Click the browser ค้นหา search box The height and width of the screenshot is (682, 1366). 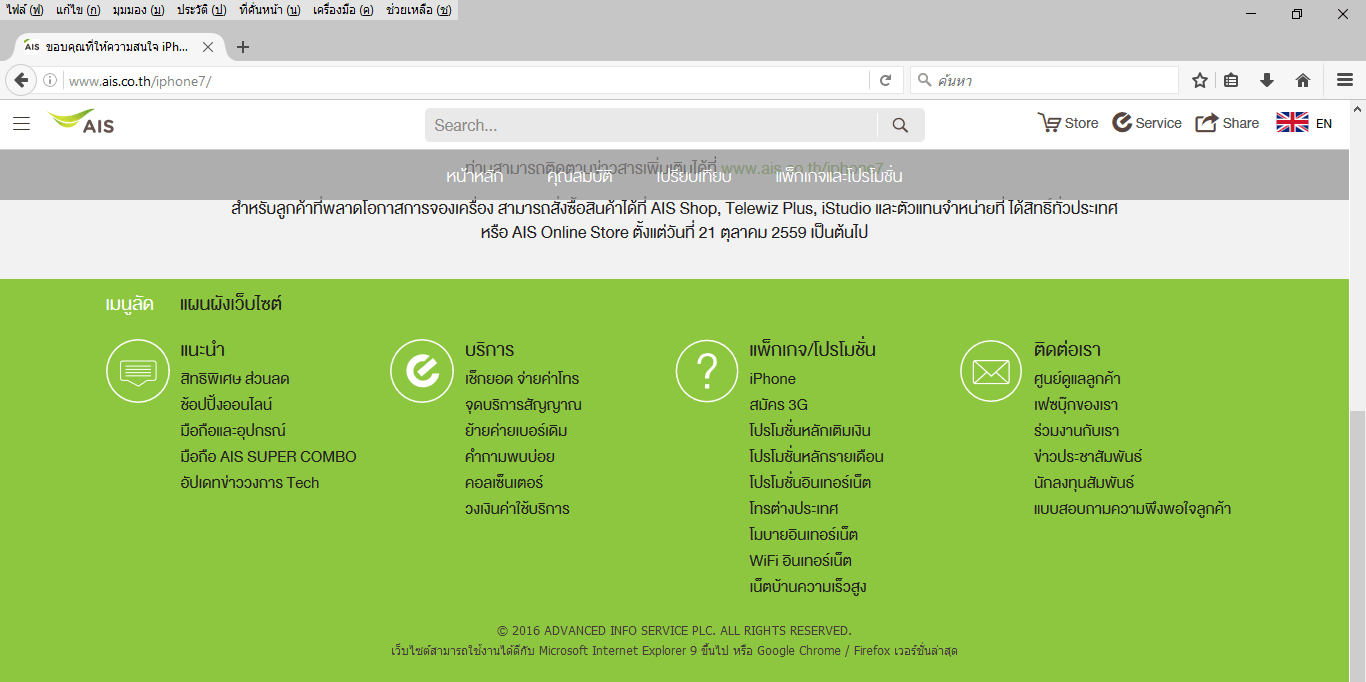tap(1045, 81)
